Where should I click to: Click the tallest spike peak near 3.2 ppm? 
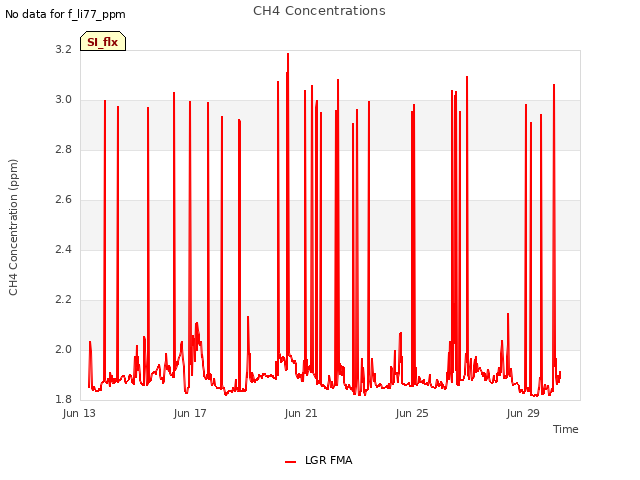pyautogui.click(x=288, y=54)
